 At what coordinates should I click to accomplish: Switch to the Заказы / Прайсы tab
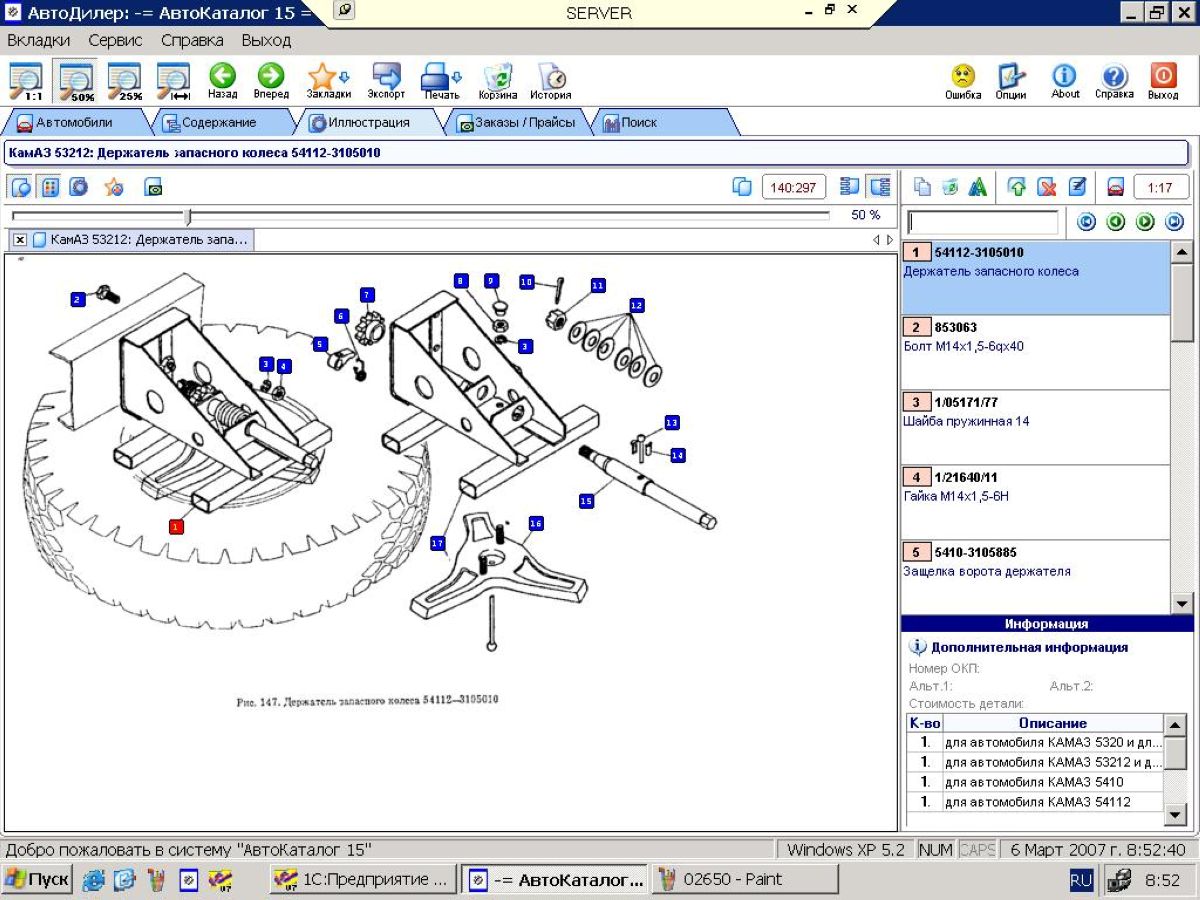[x=516, y=122]
